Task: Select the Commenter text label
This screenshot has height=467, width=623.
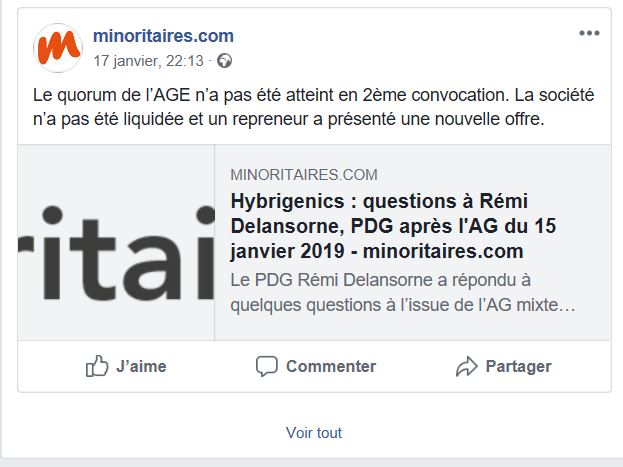Action: tap(331, 366)
